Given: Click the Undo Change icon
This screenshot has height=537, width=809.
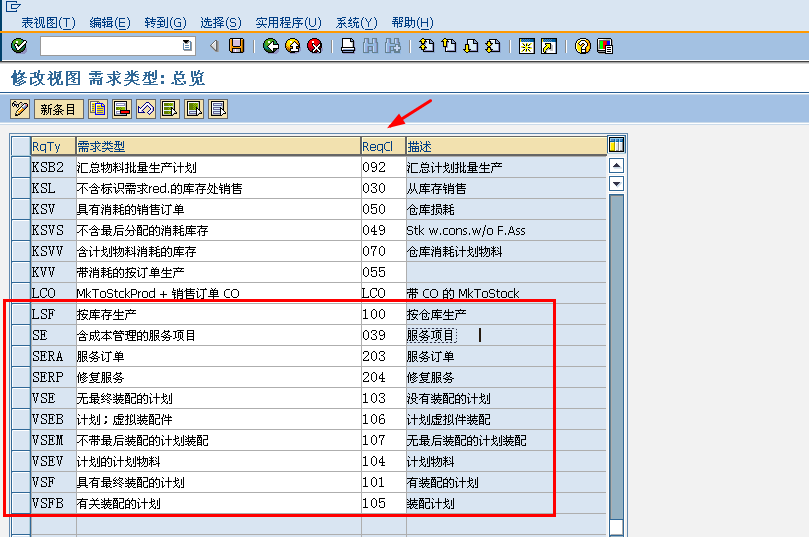Looking at the screenshot, I should (146, 109).
